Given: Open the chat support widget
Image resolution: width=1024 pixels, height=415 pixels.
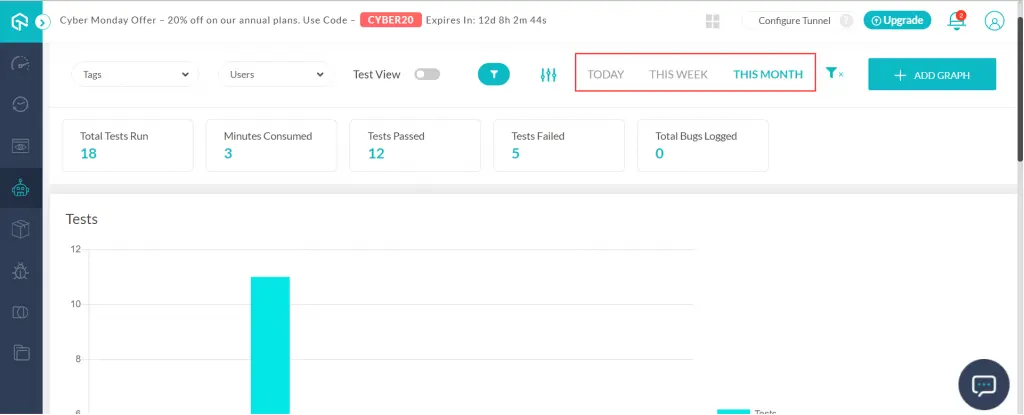Looking at the screenshot, I should (984, 385).
